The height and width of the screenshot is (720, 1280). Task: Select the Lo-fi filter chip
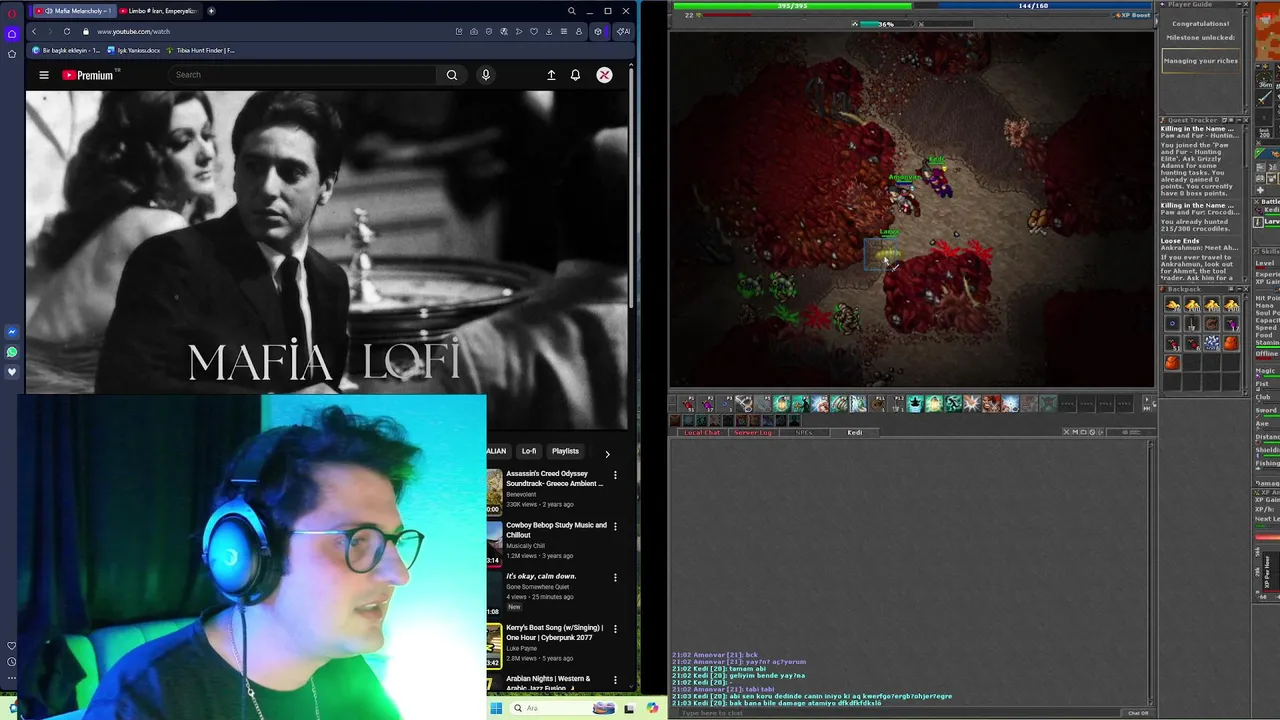pyautogui.click(x=529, y=451)
